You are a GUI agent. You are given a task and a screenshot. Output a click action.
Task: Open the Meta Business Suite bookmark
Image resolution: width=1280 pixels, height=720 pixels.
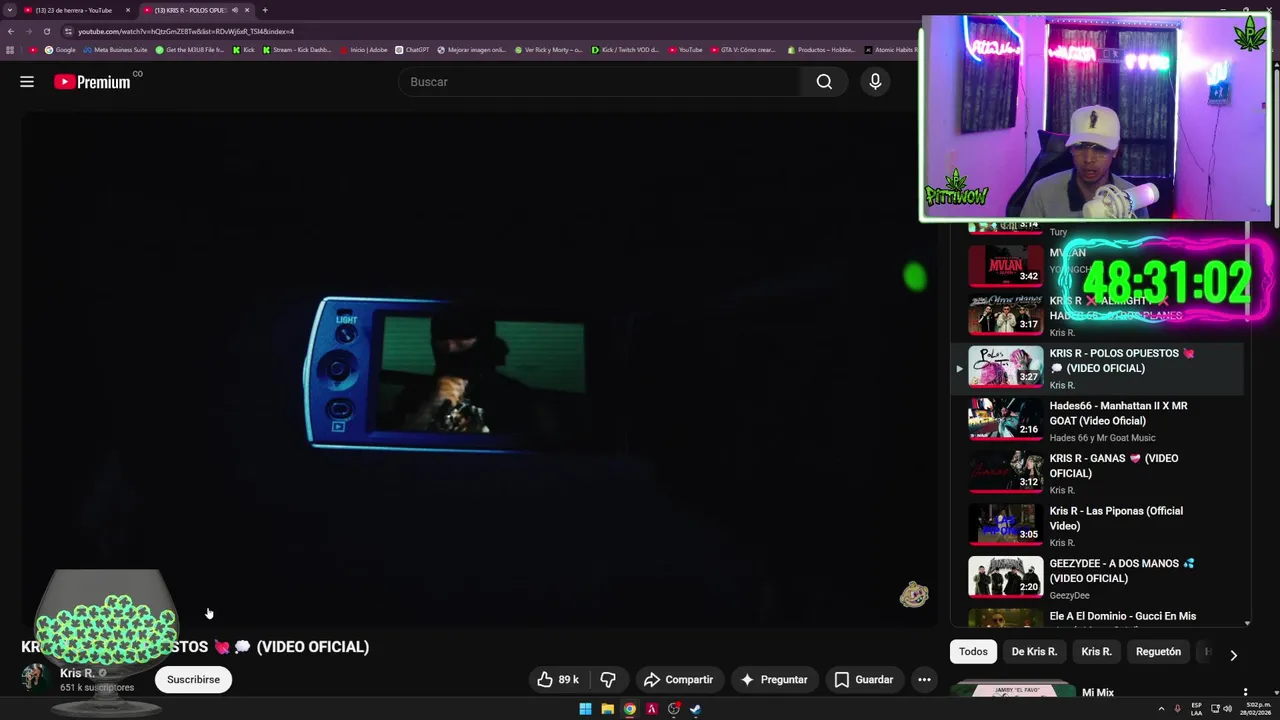coord(115,50)
